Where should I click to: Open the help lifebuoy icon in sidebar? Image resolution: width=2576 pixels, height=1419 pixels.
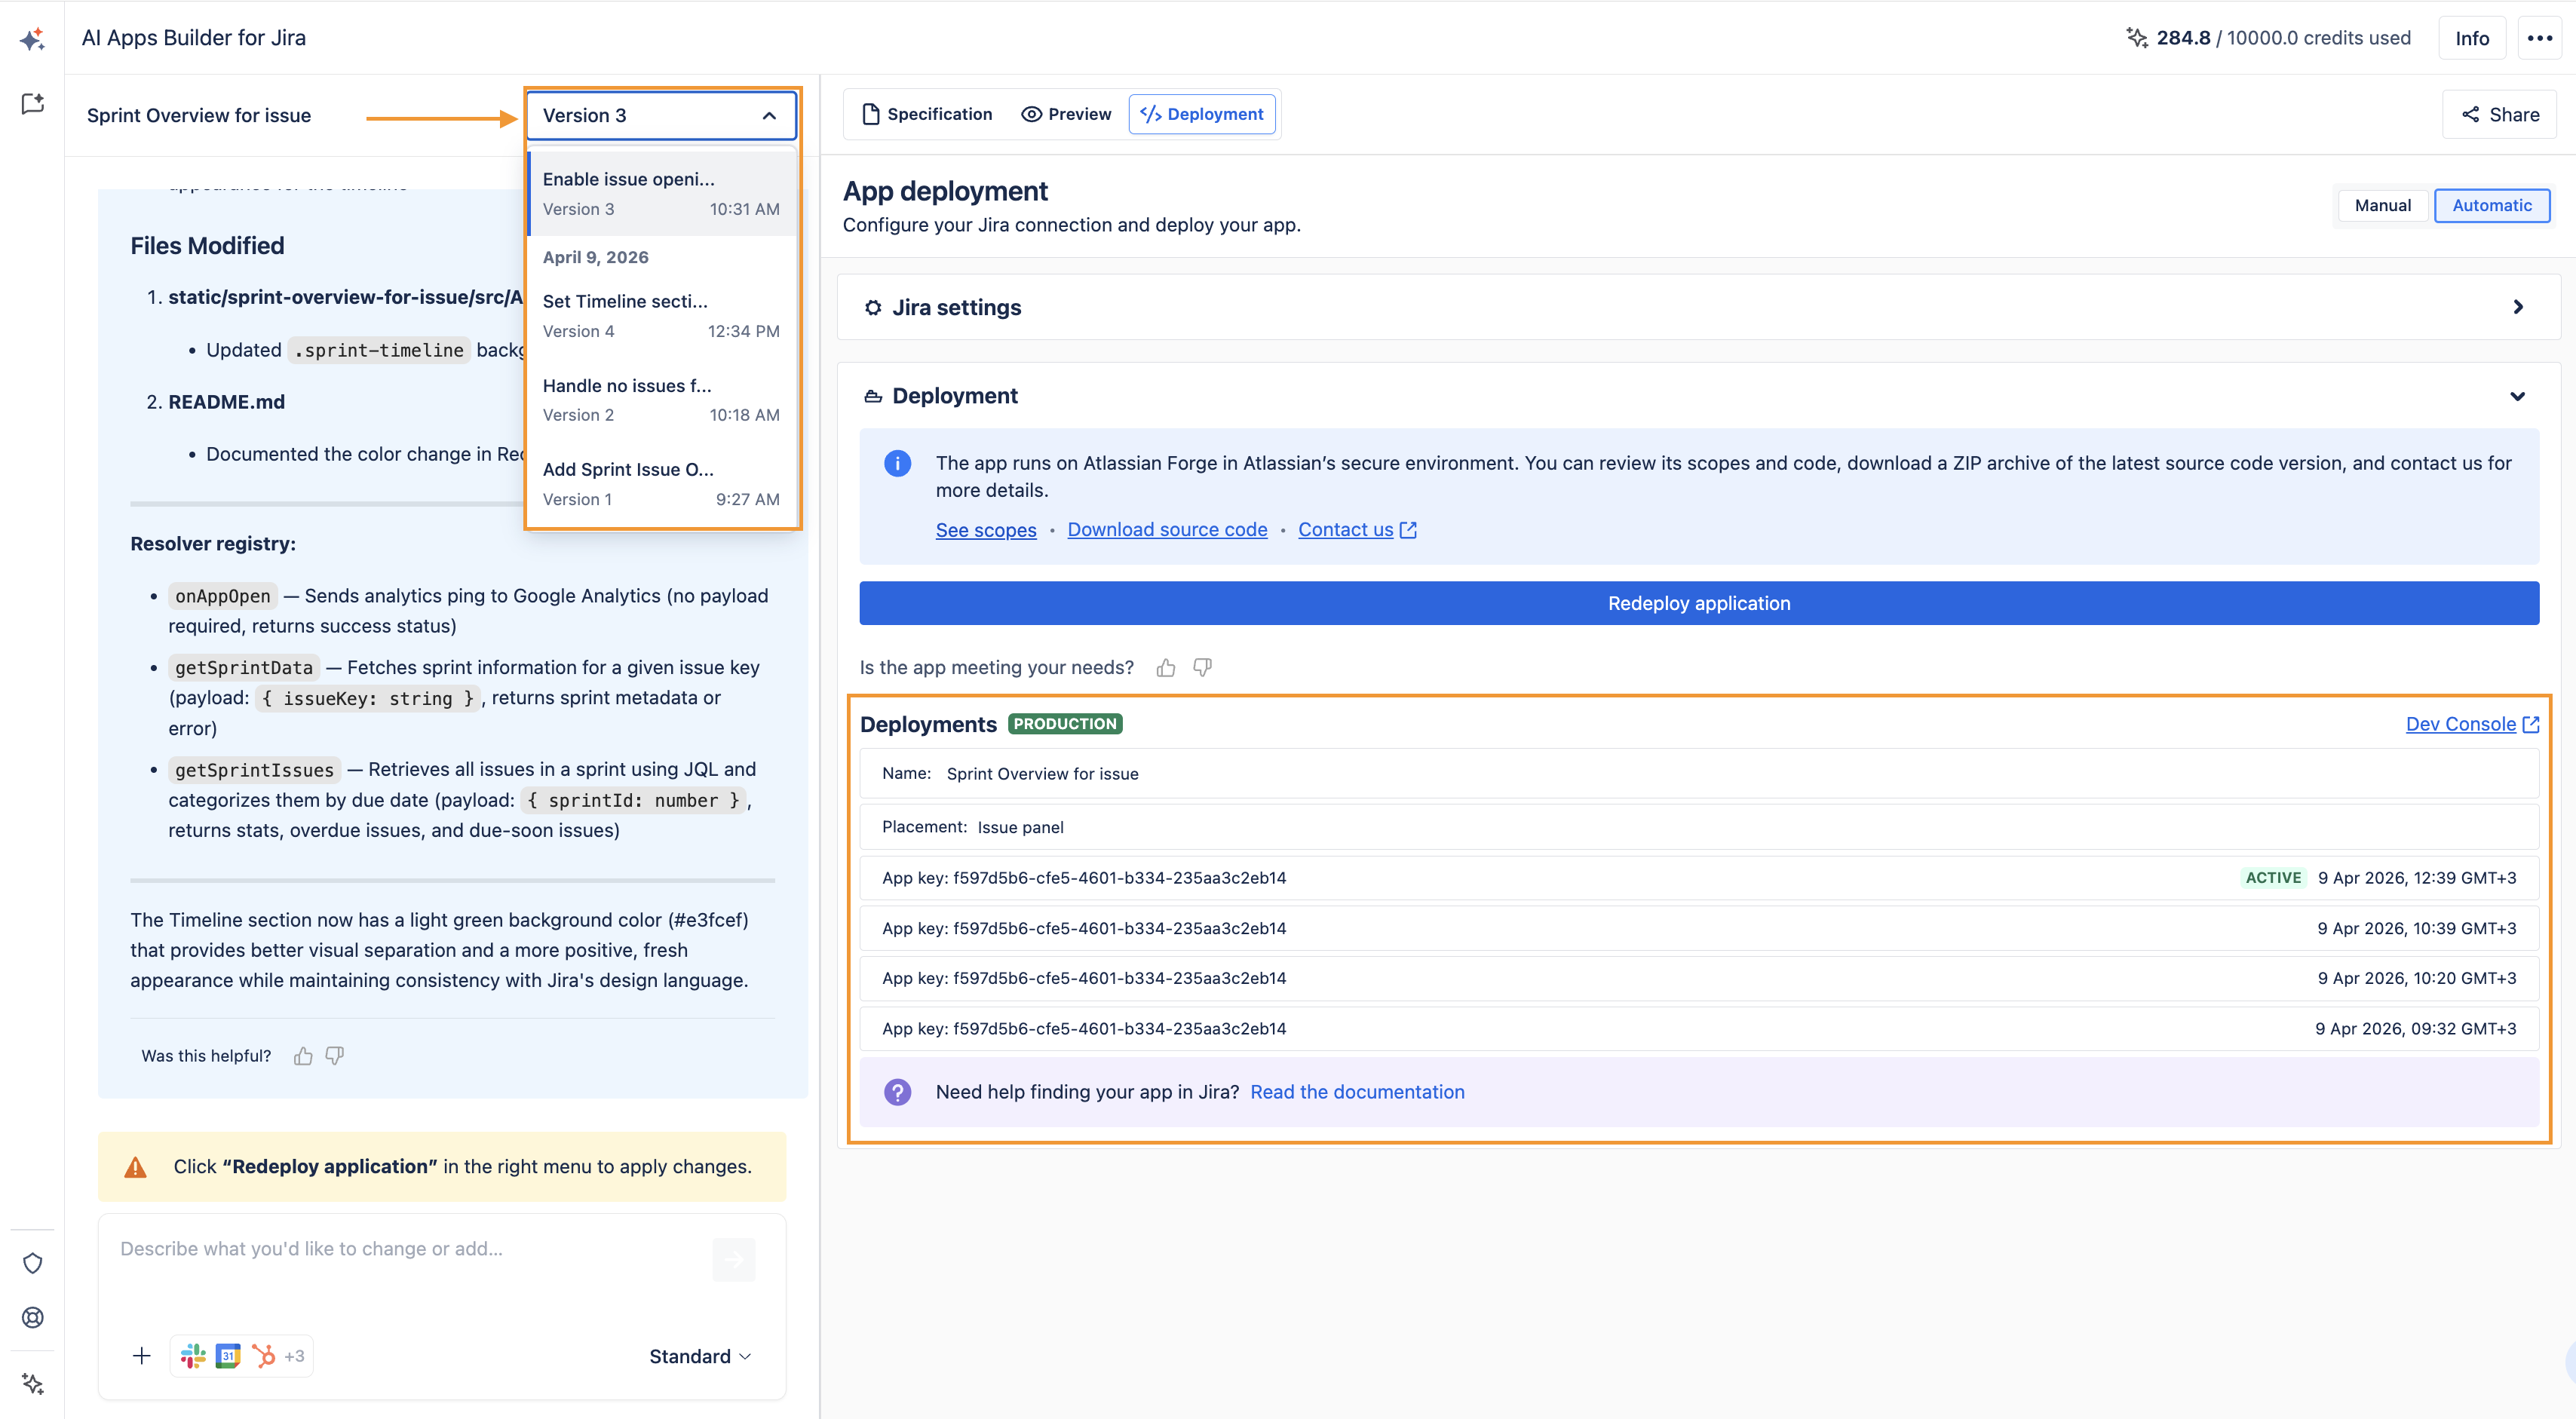[33, 1317]
